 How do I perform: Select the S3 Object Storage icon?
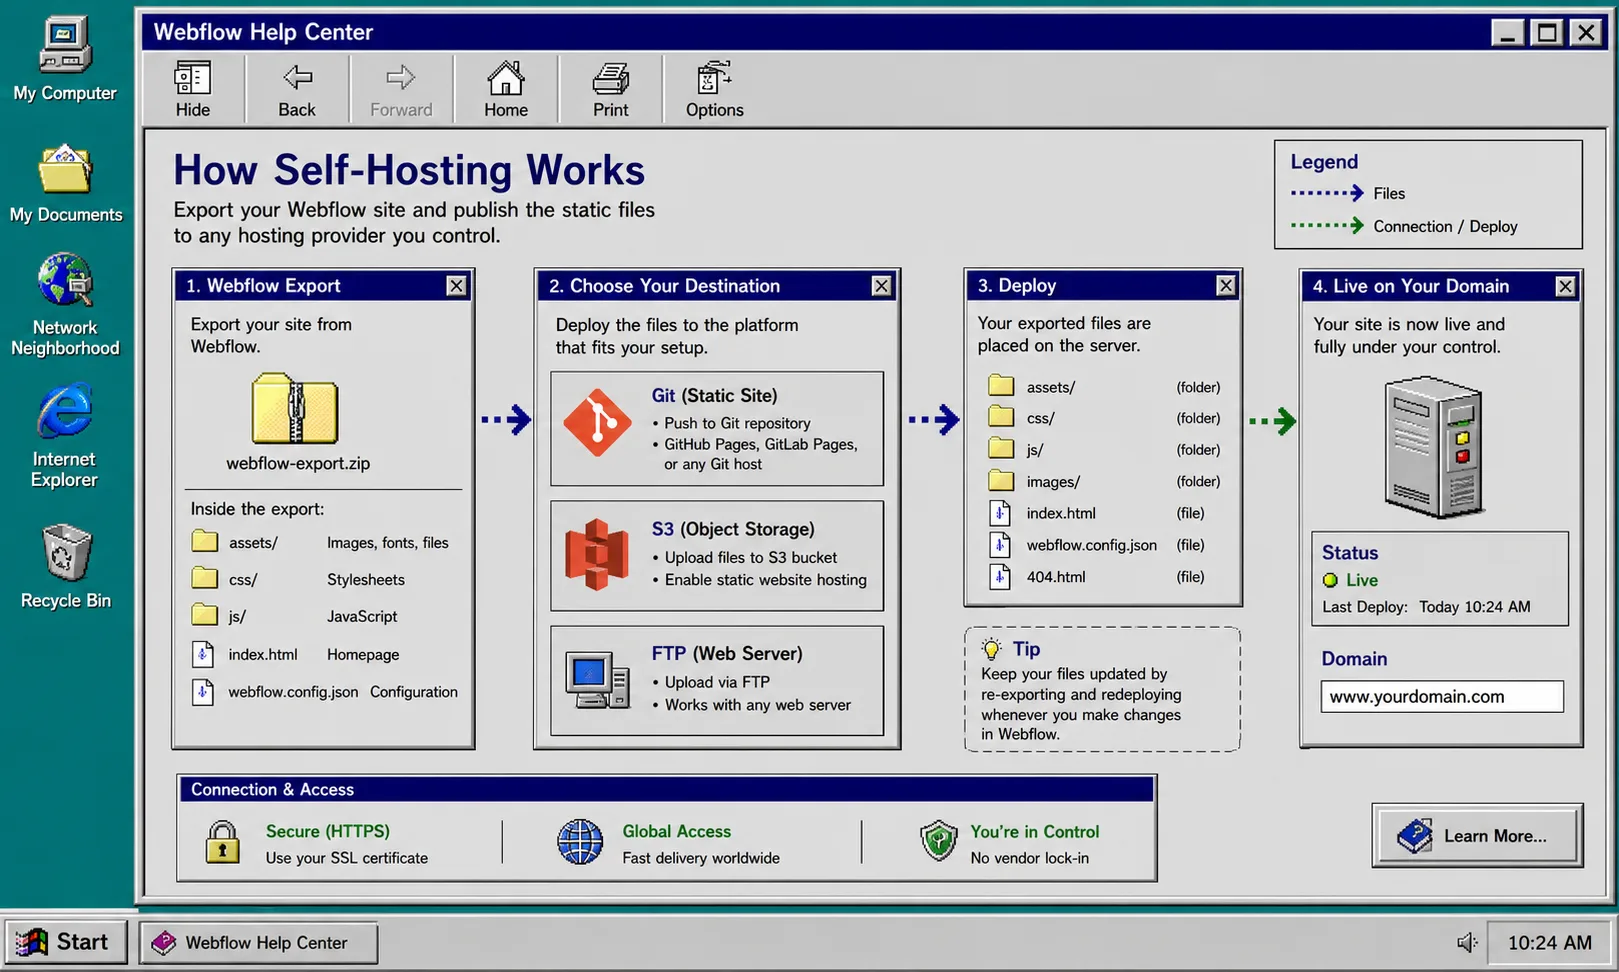(x=596, y=554)
